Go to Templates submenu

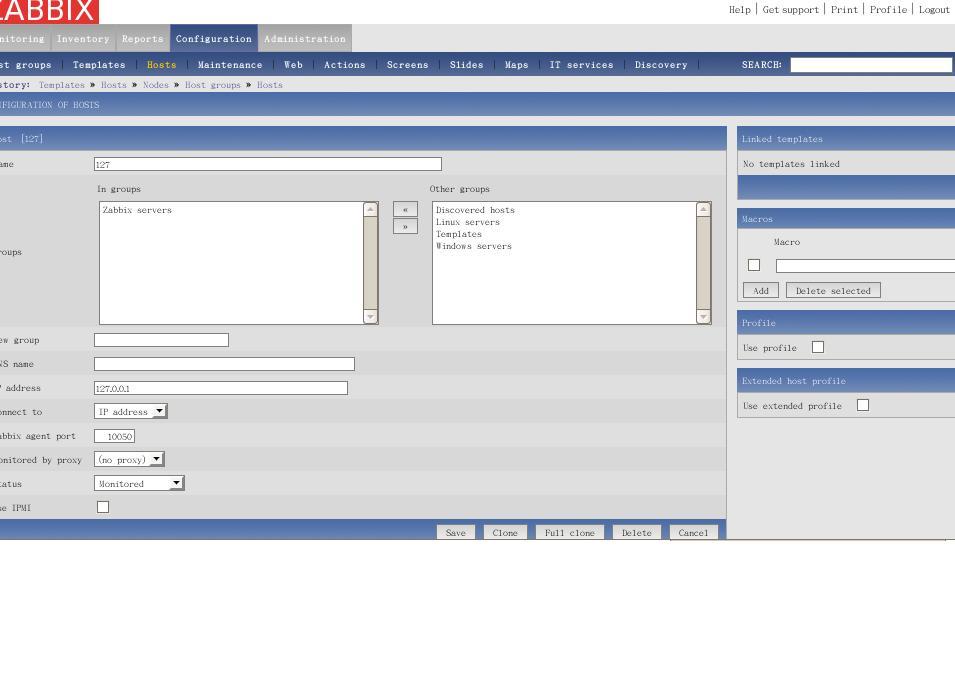[x=99, y=65]
